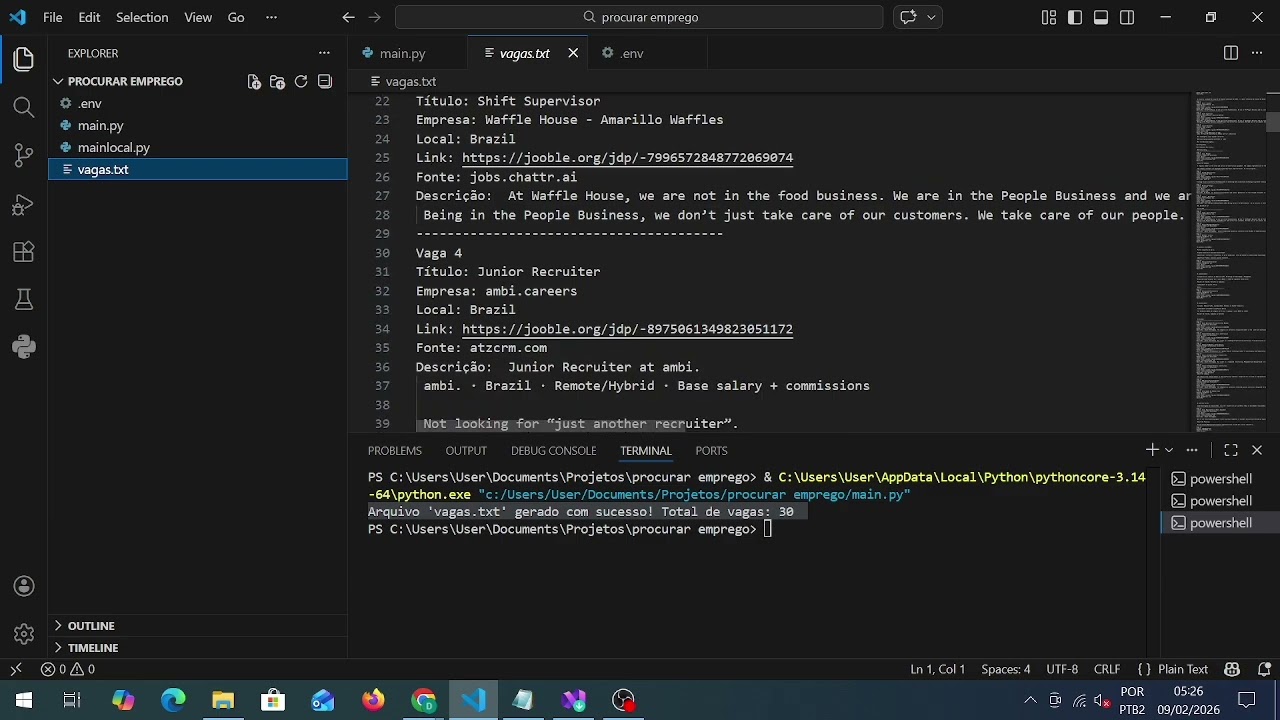Open the Manage gear menu

click(x=24, y=634)
